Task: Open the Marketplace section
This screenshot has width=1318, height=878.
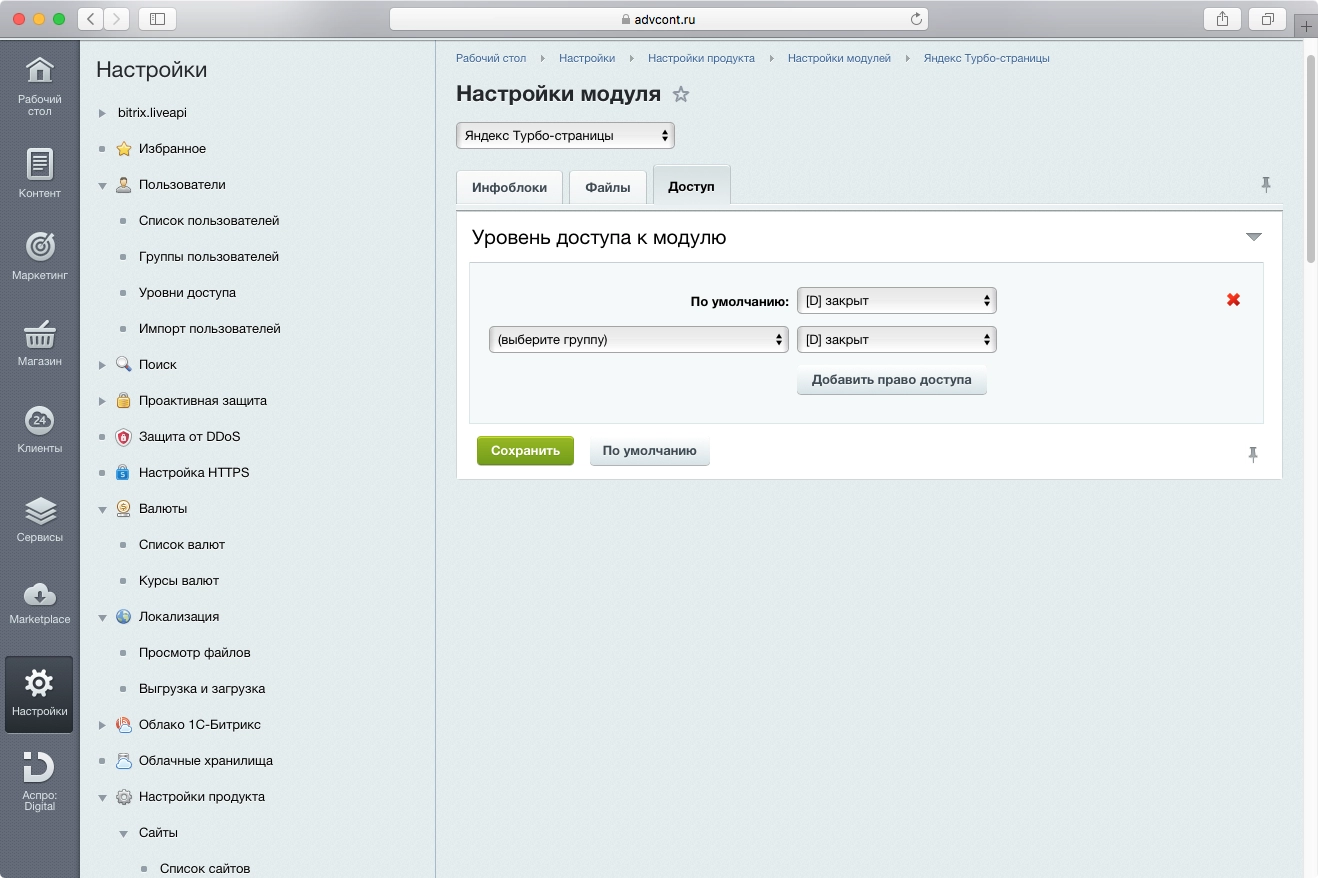Action: point(40,602)
